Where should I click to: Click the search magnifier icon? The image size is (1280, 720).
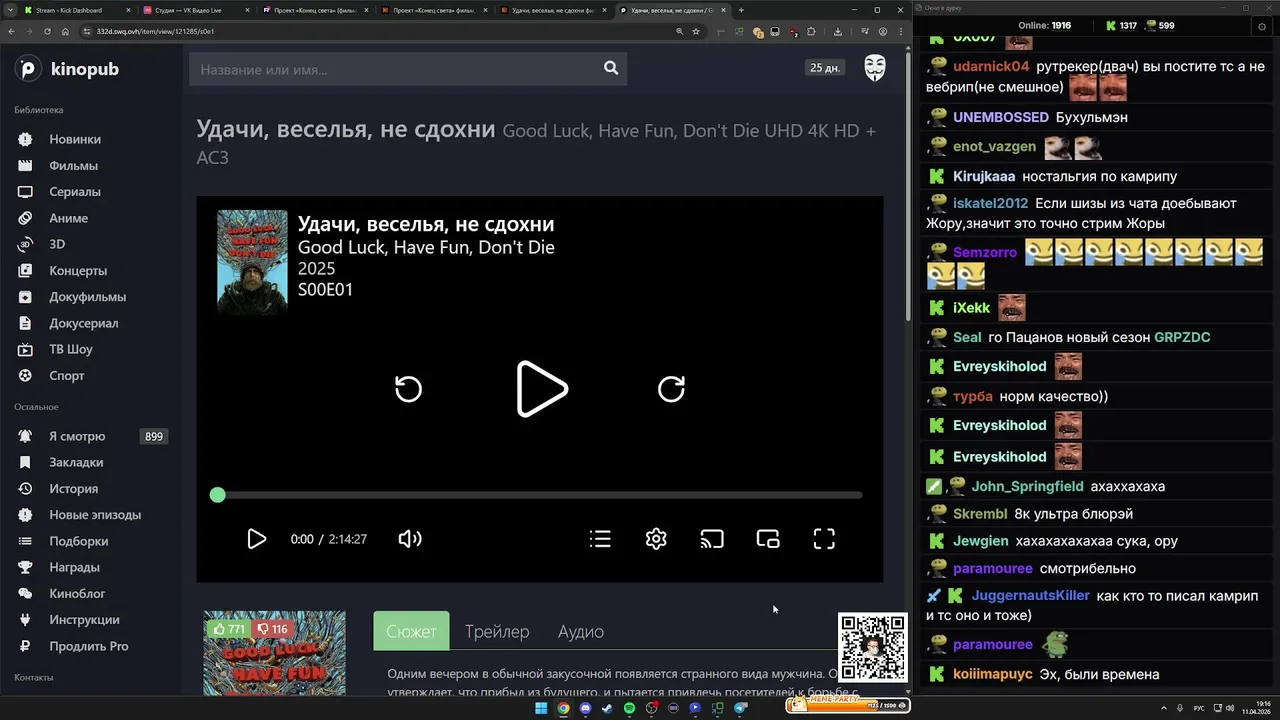611,68
